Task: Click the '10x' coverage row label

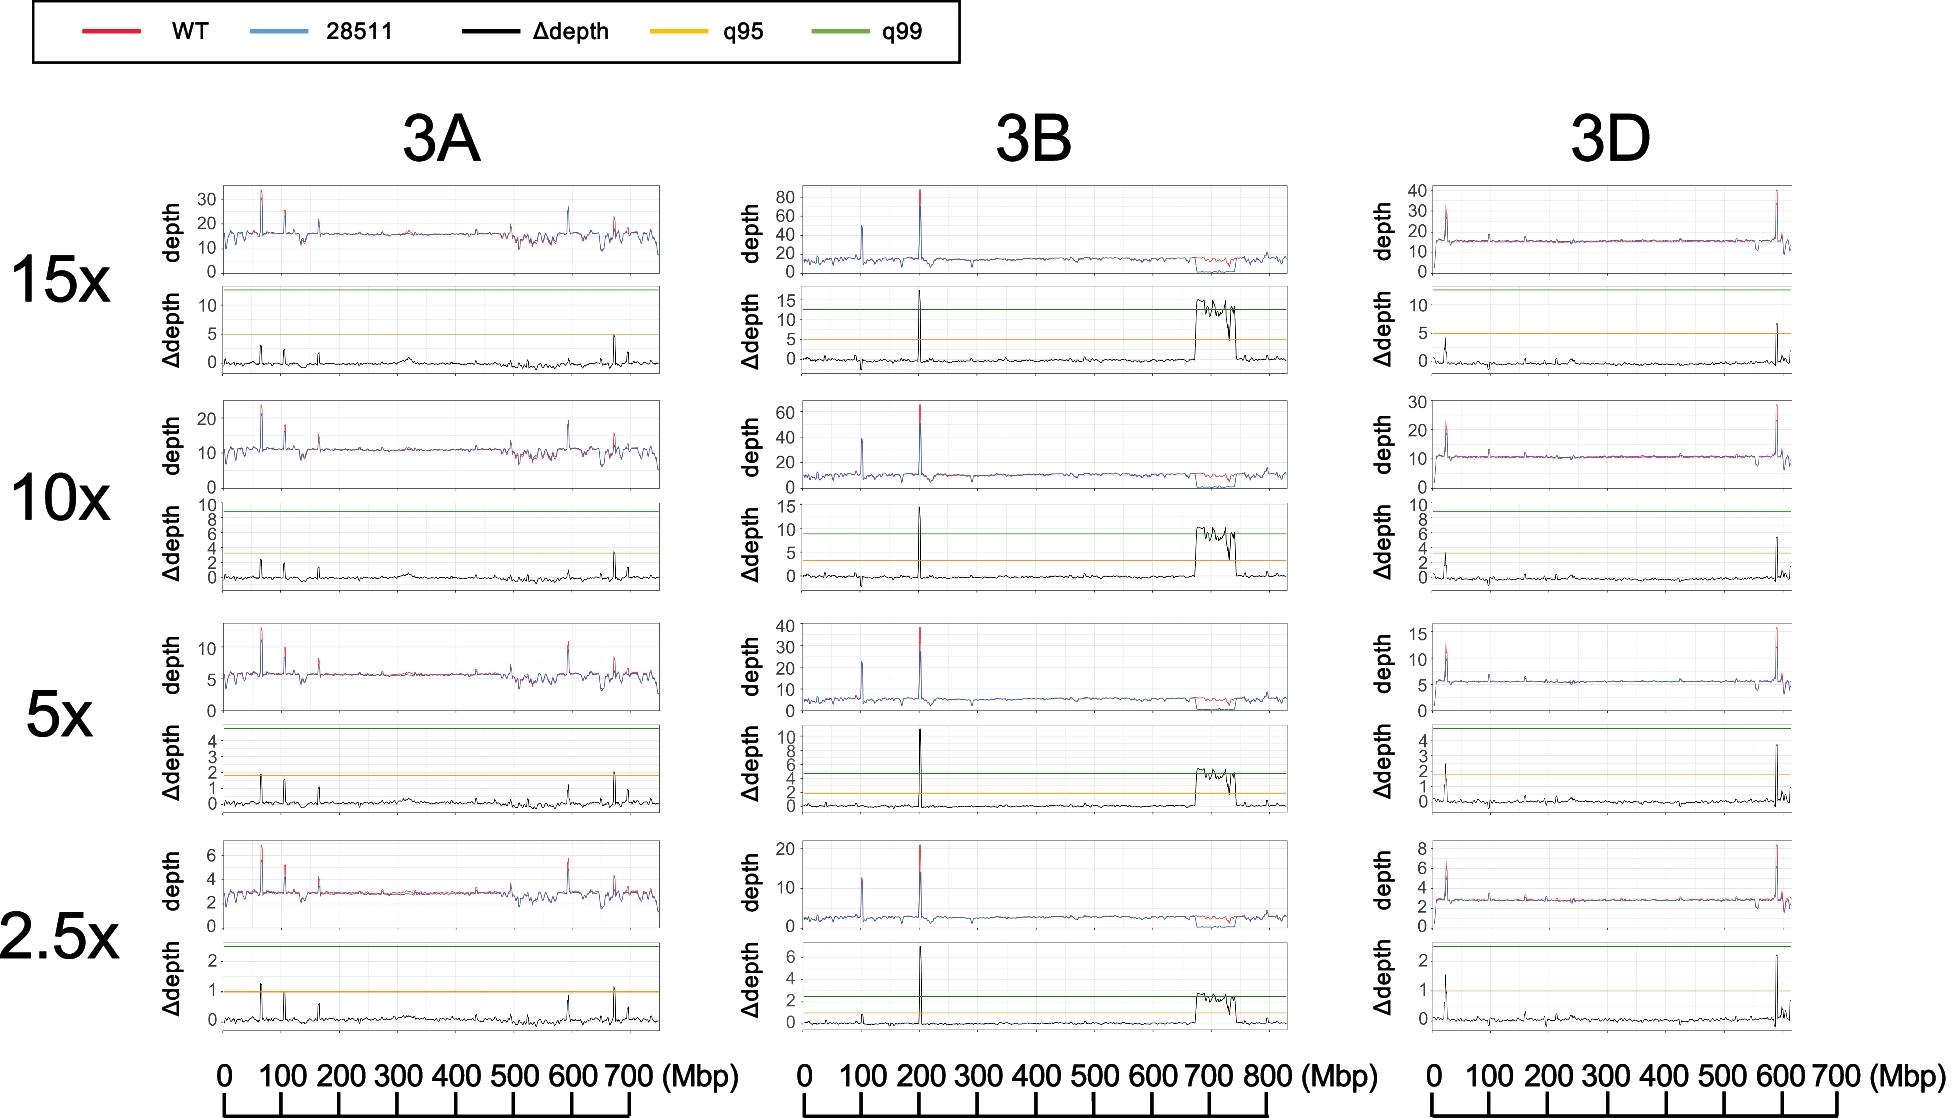Action: [x=60, y=497]
